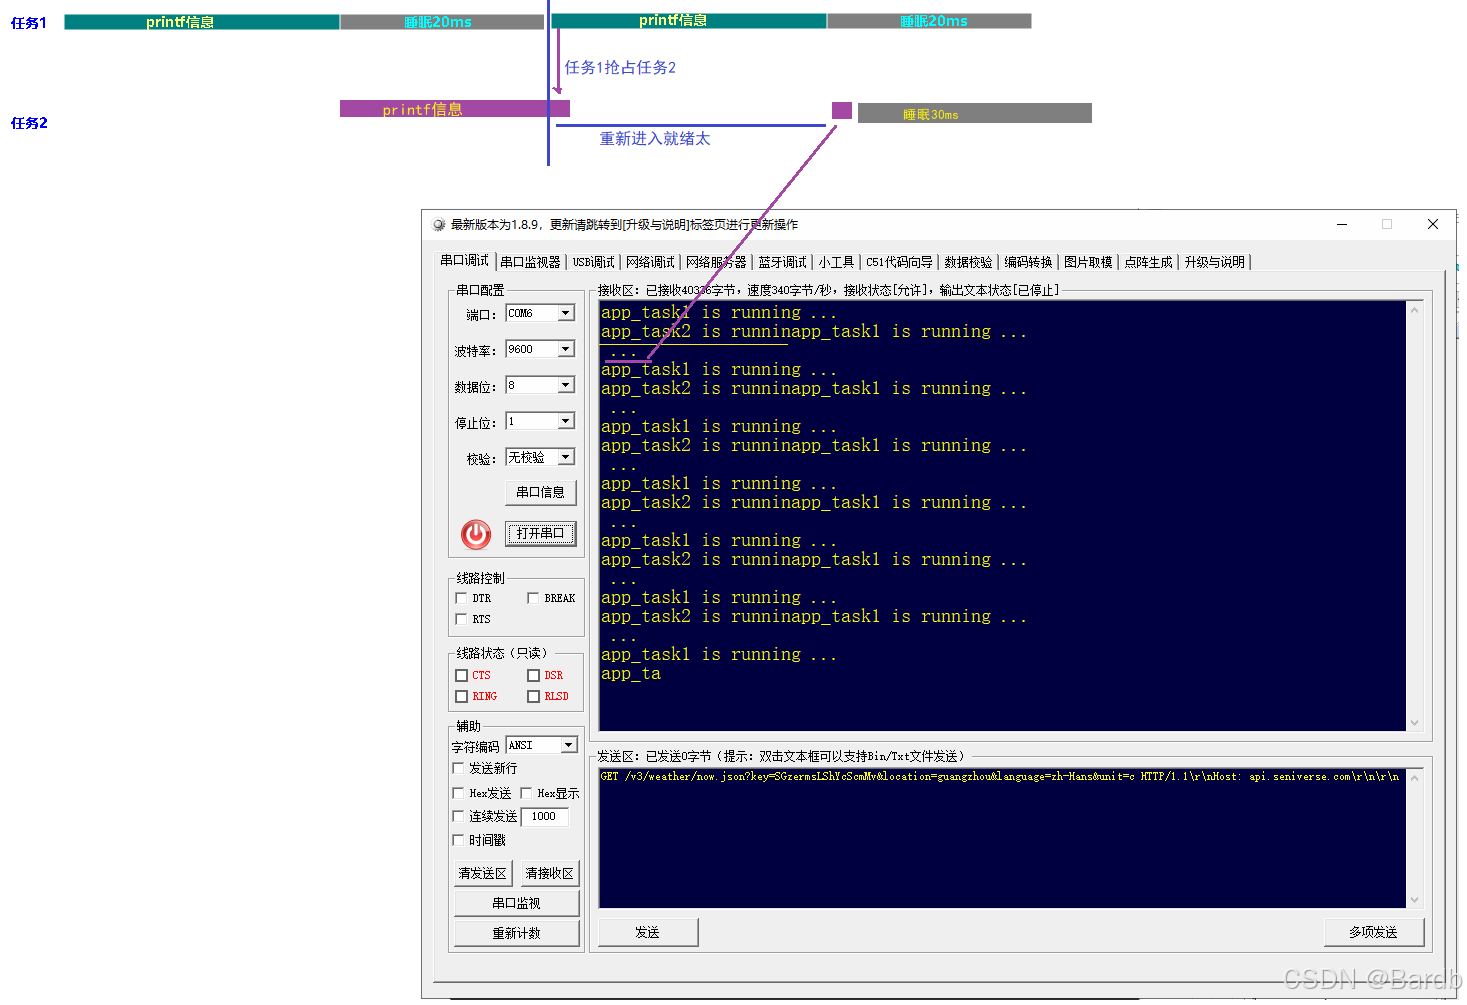Click in the send area GET request text
Image resolution: width=1467 pixels, height=1005 pixels.
pyautogui.click(x=999, y=776)
